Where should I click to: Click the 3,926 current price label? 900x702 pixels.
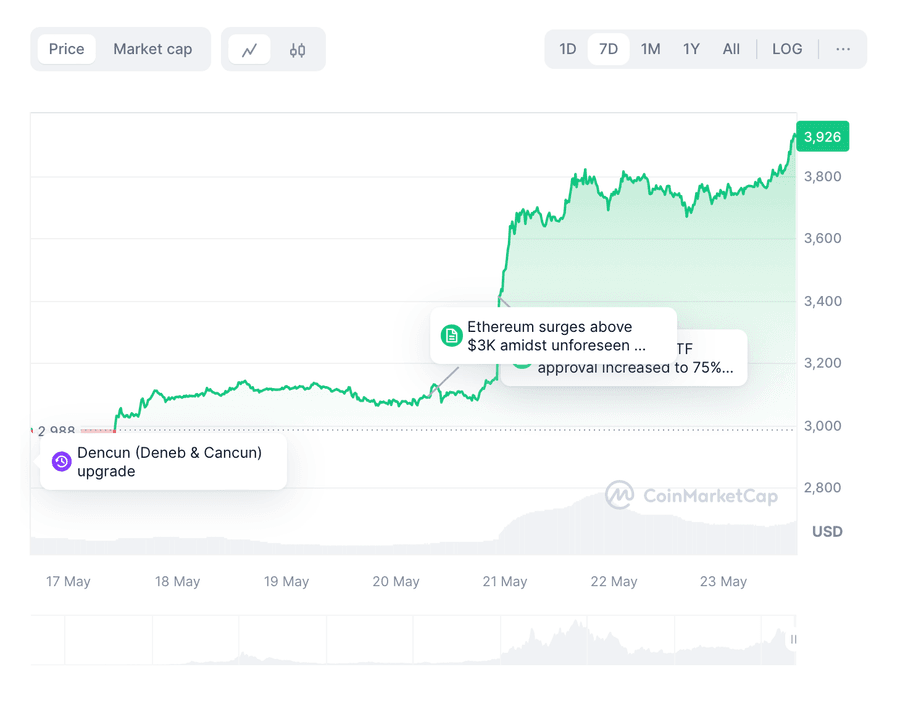click(x=822, y=137)
